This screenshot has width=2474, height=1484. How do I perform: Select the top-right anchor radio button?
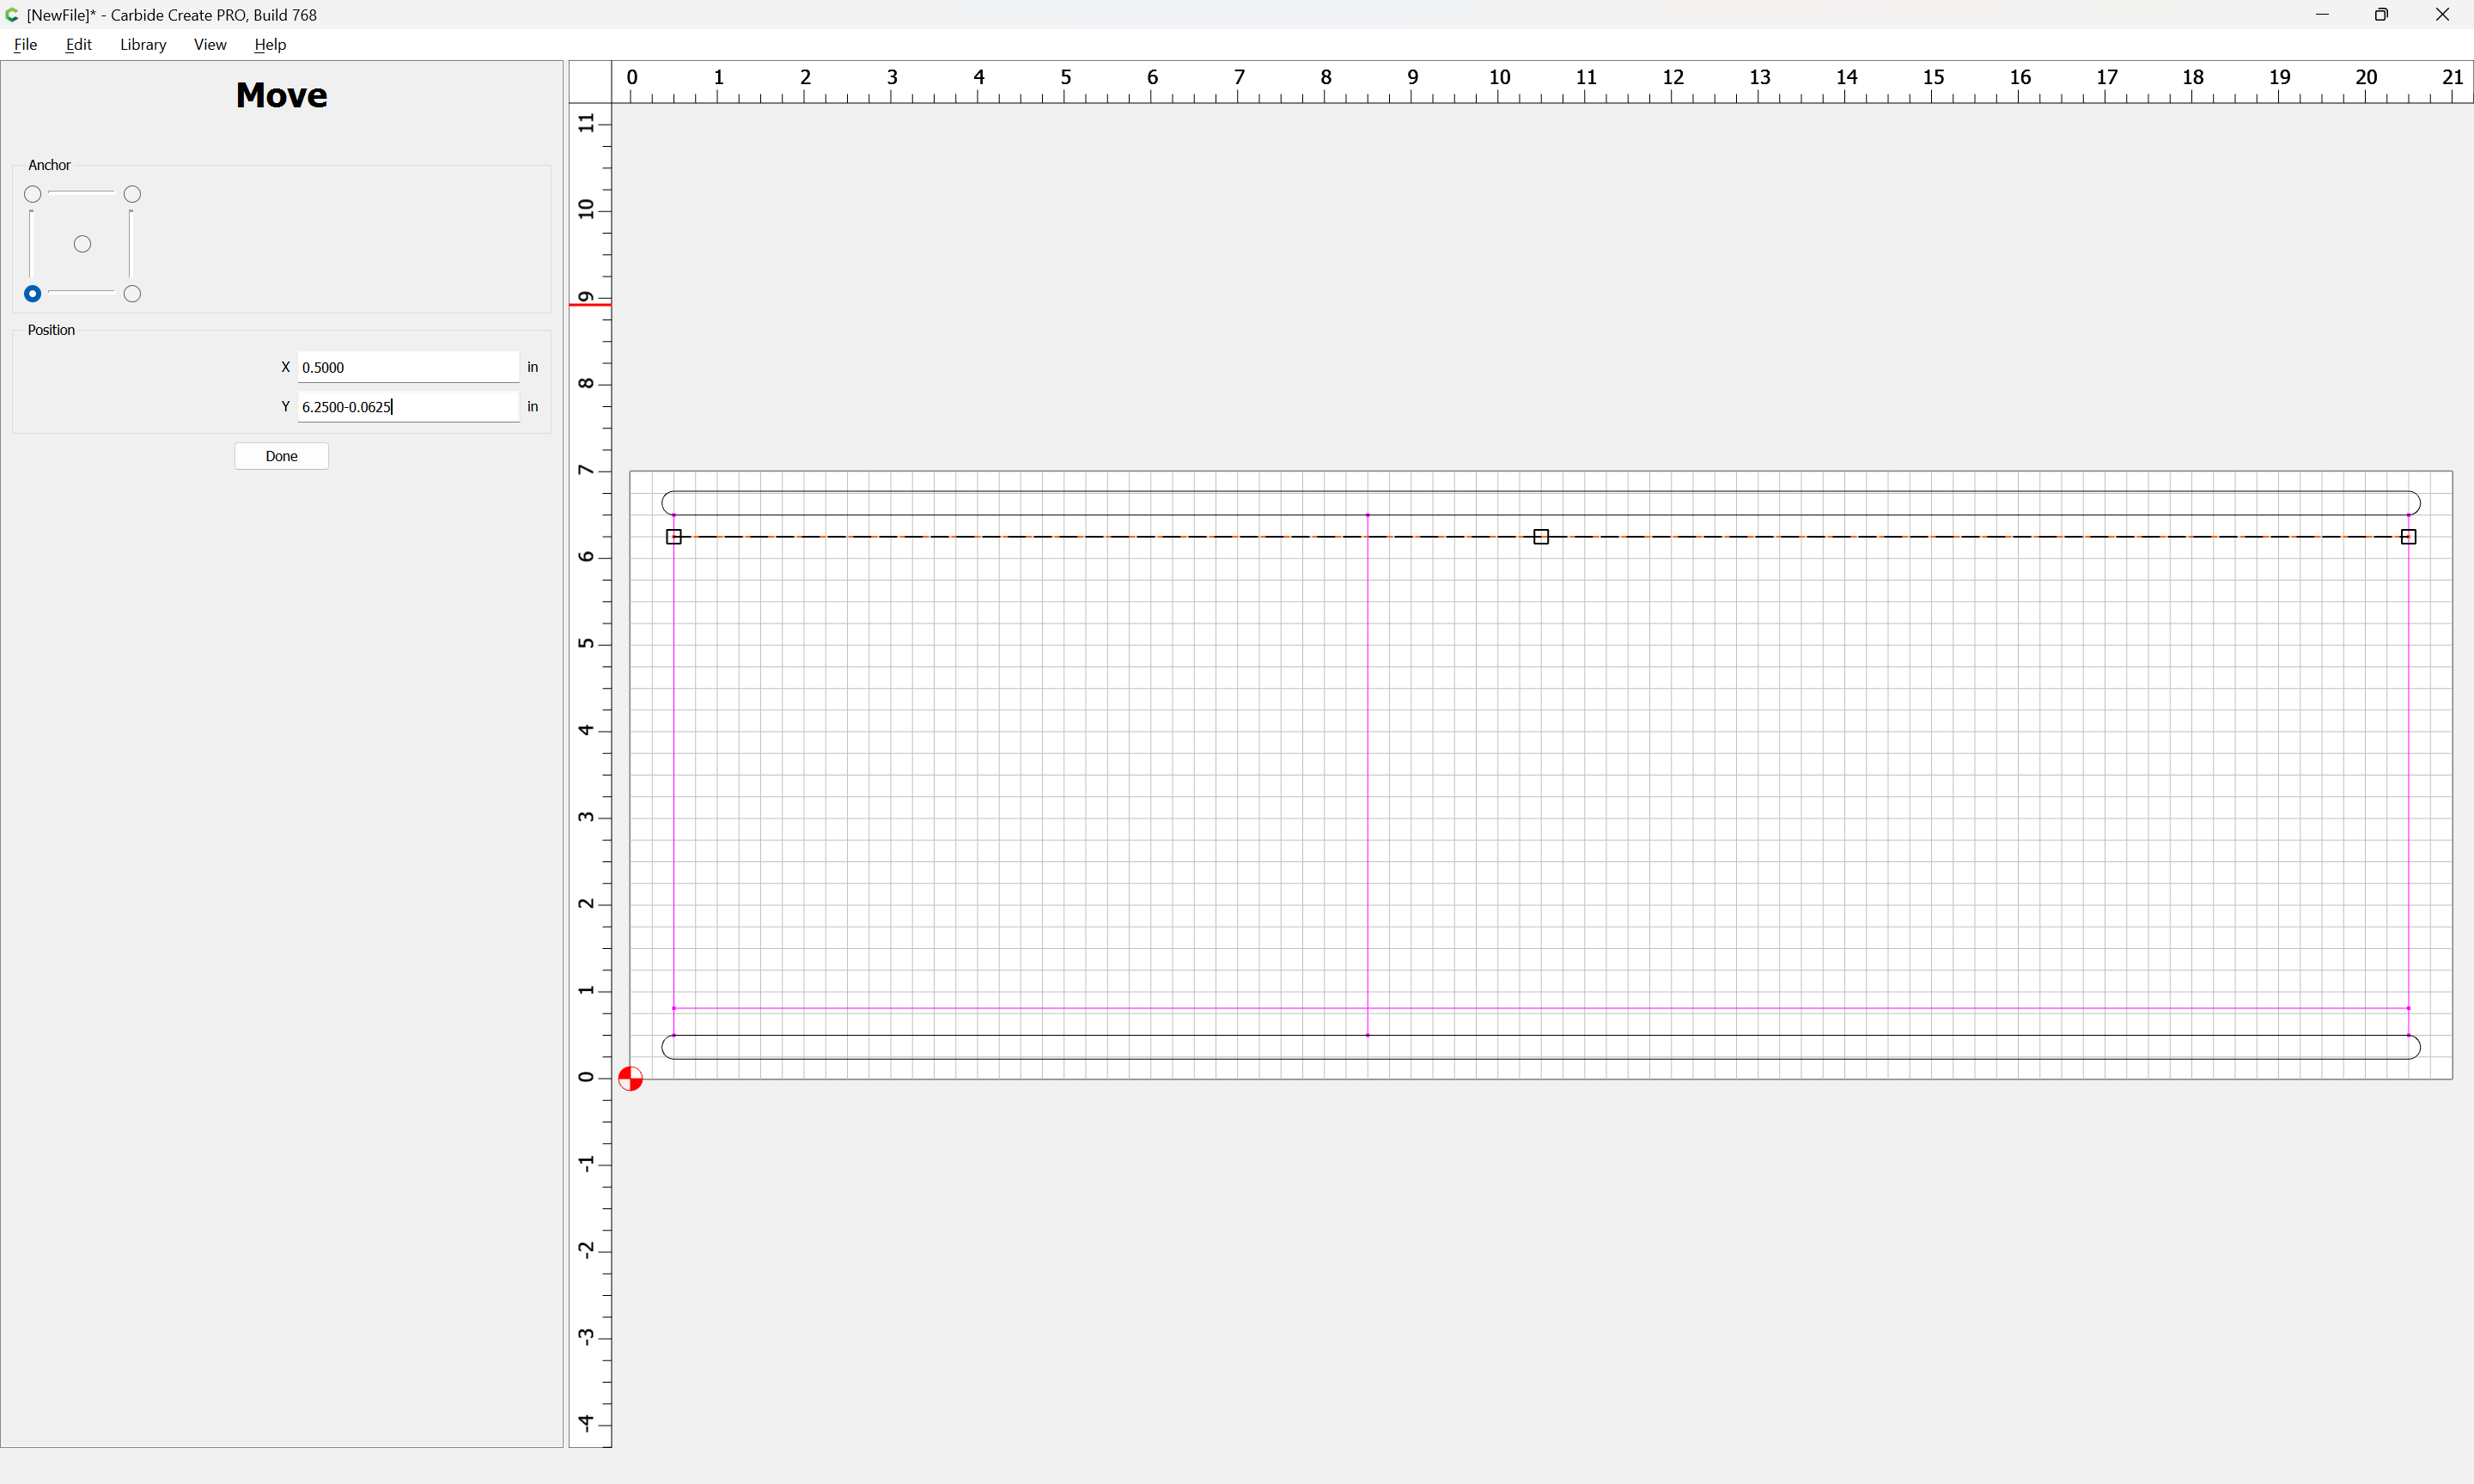(132, 194)
